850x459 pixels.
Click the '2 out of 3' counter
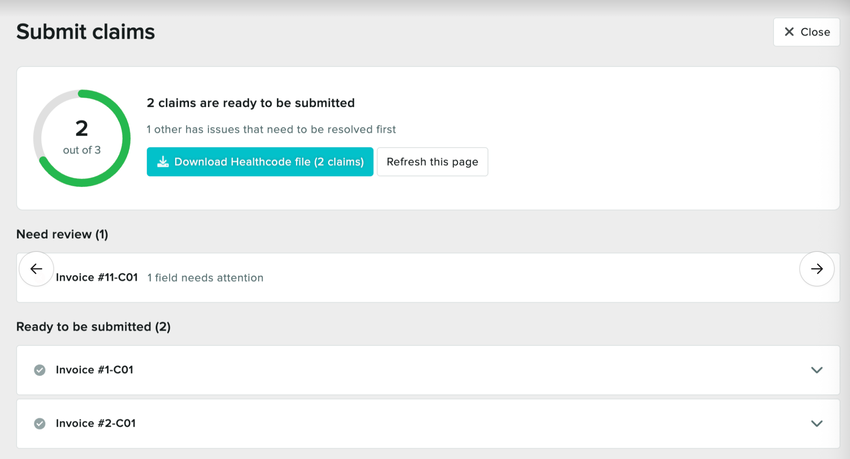82,138
